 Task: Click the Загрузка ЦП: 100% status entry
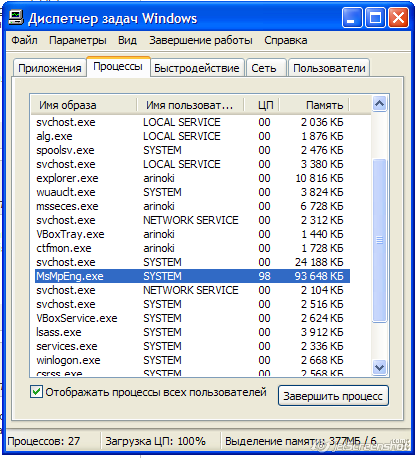coord(155,441)
